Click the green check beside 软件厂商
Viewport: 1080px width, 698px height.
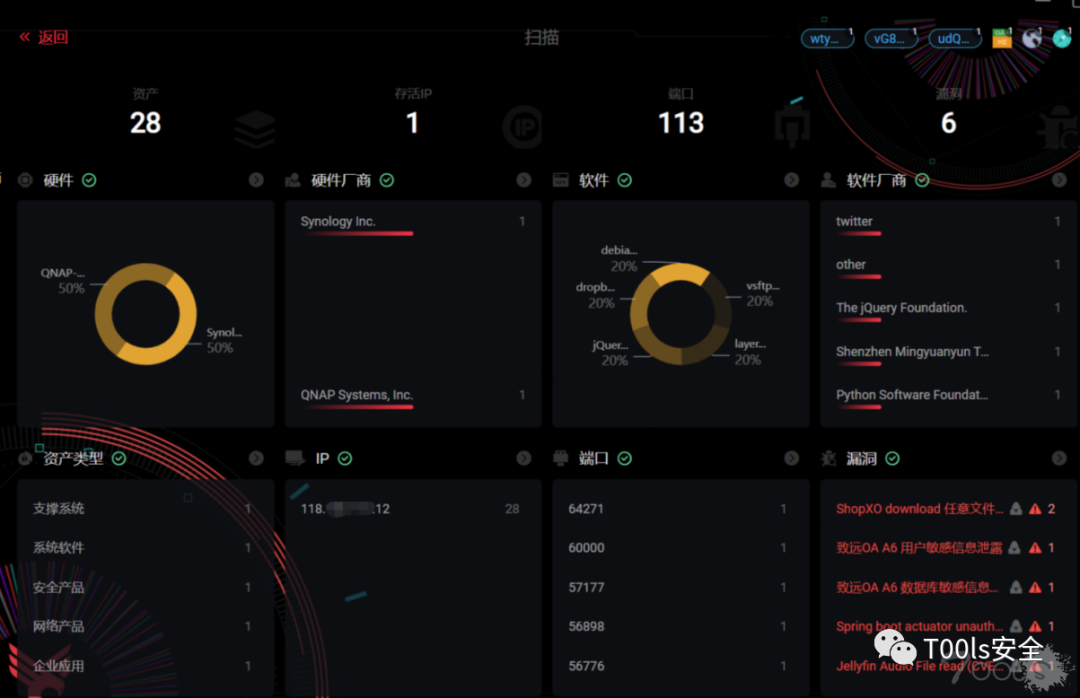tap(922, 181)
